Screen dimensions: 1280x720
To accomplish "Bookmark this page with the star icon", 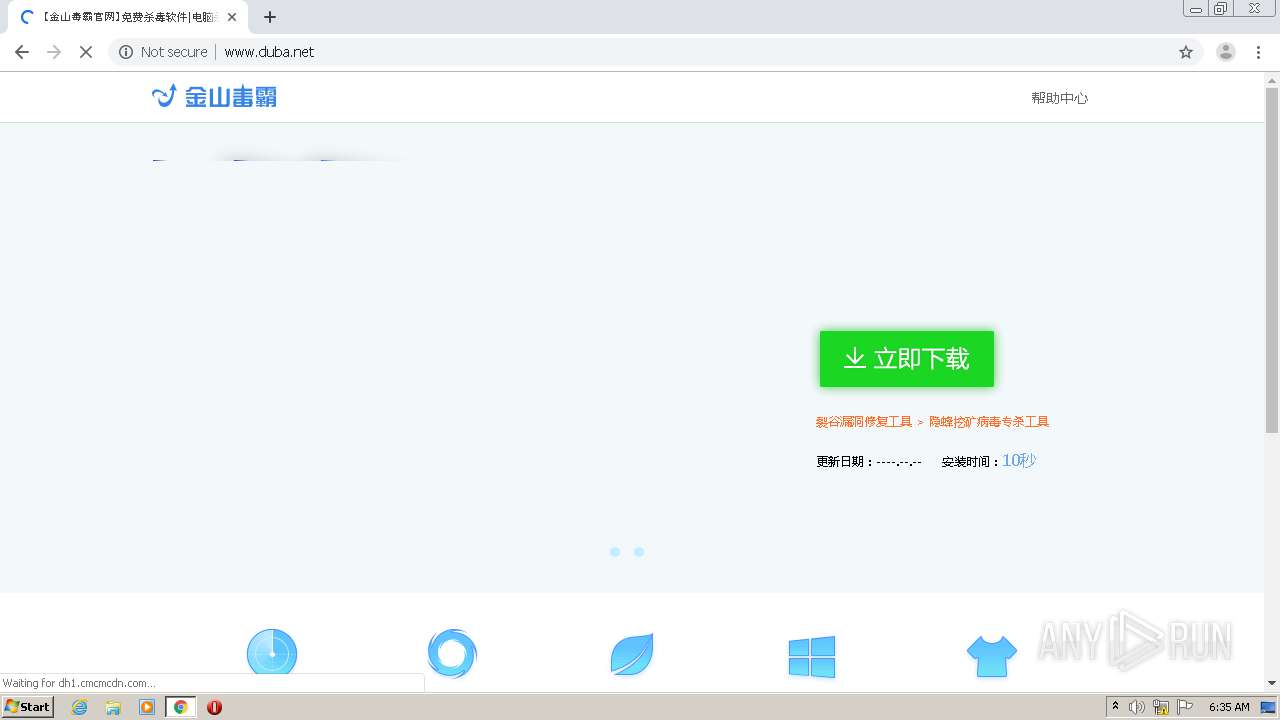I will click(1186, 52).
